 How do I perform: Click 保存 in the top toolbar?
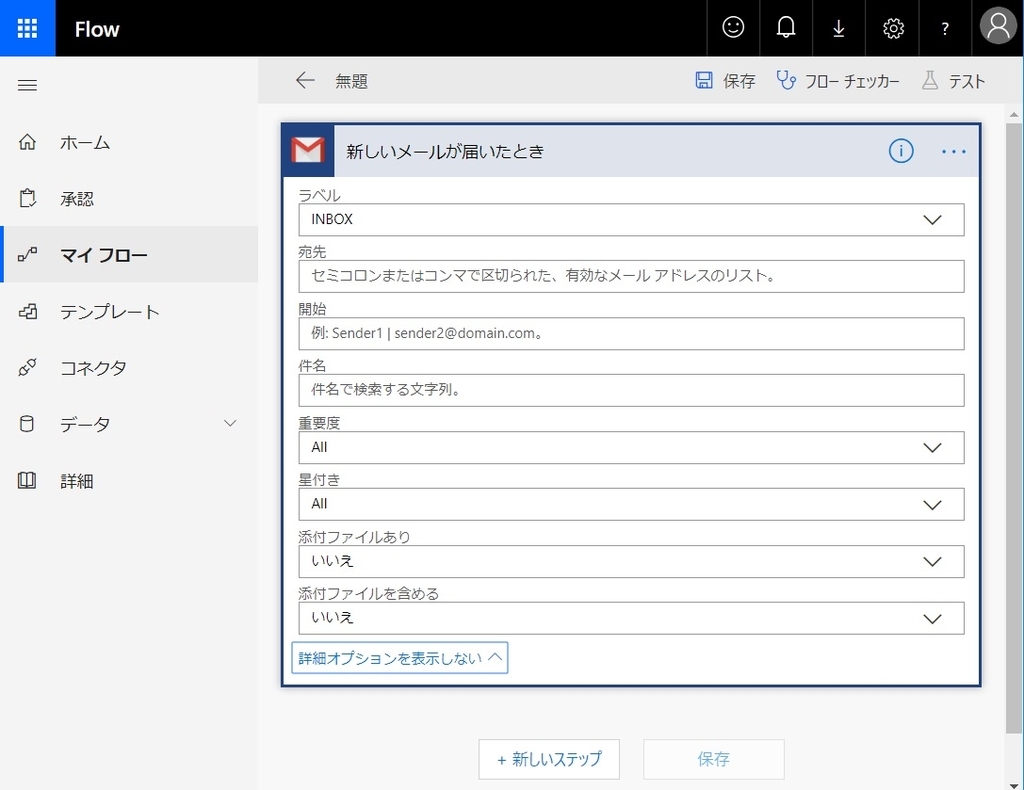739,81
